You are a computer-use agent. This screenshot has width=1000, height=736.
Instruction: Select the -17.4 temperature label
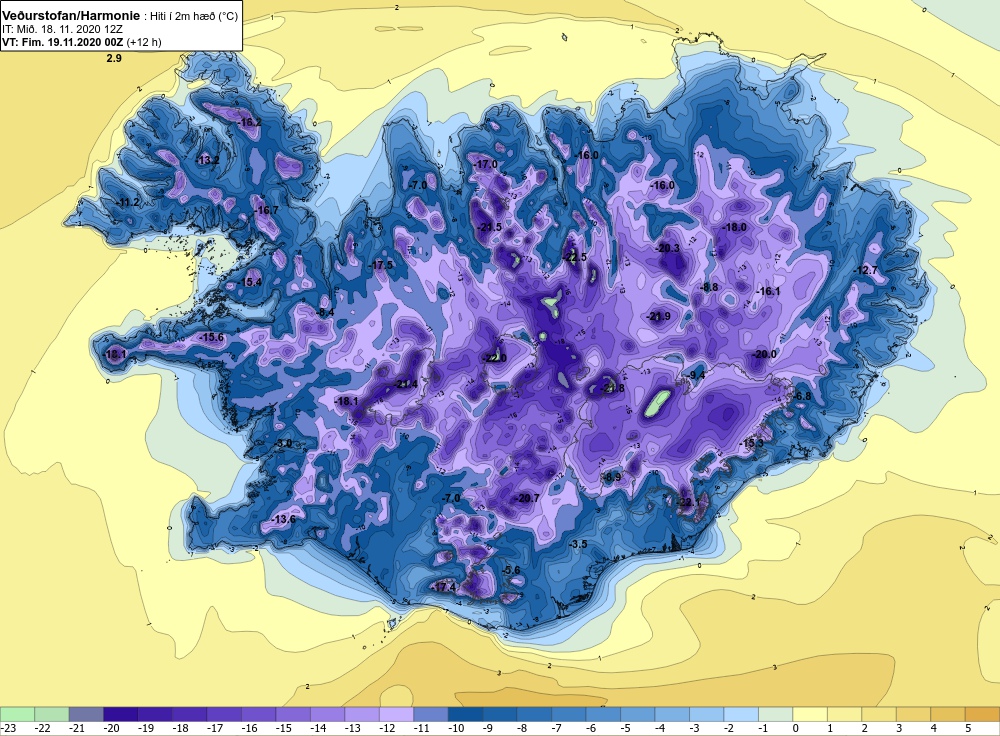pyautogui.click(x=444, y=587)
